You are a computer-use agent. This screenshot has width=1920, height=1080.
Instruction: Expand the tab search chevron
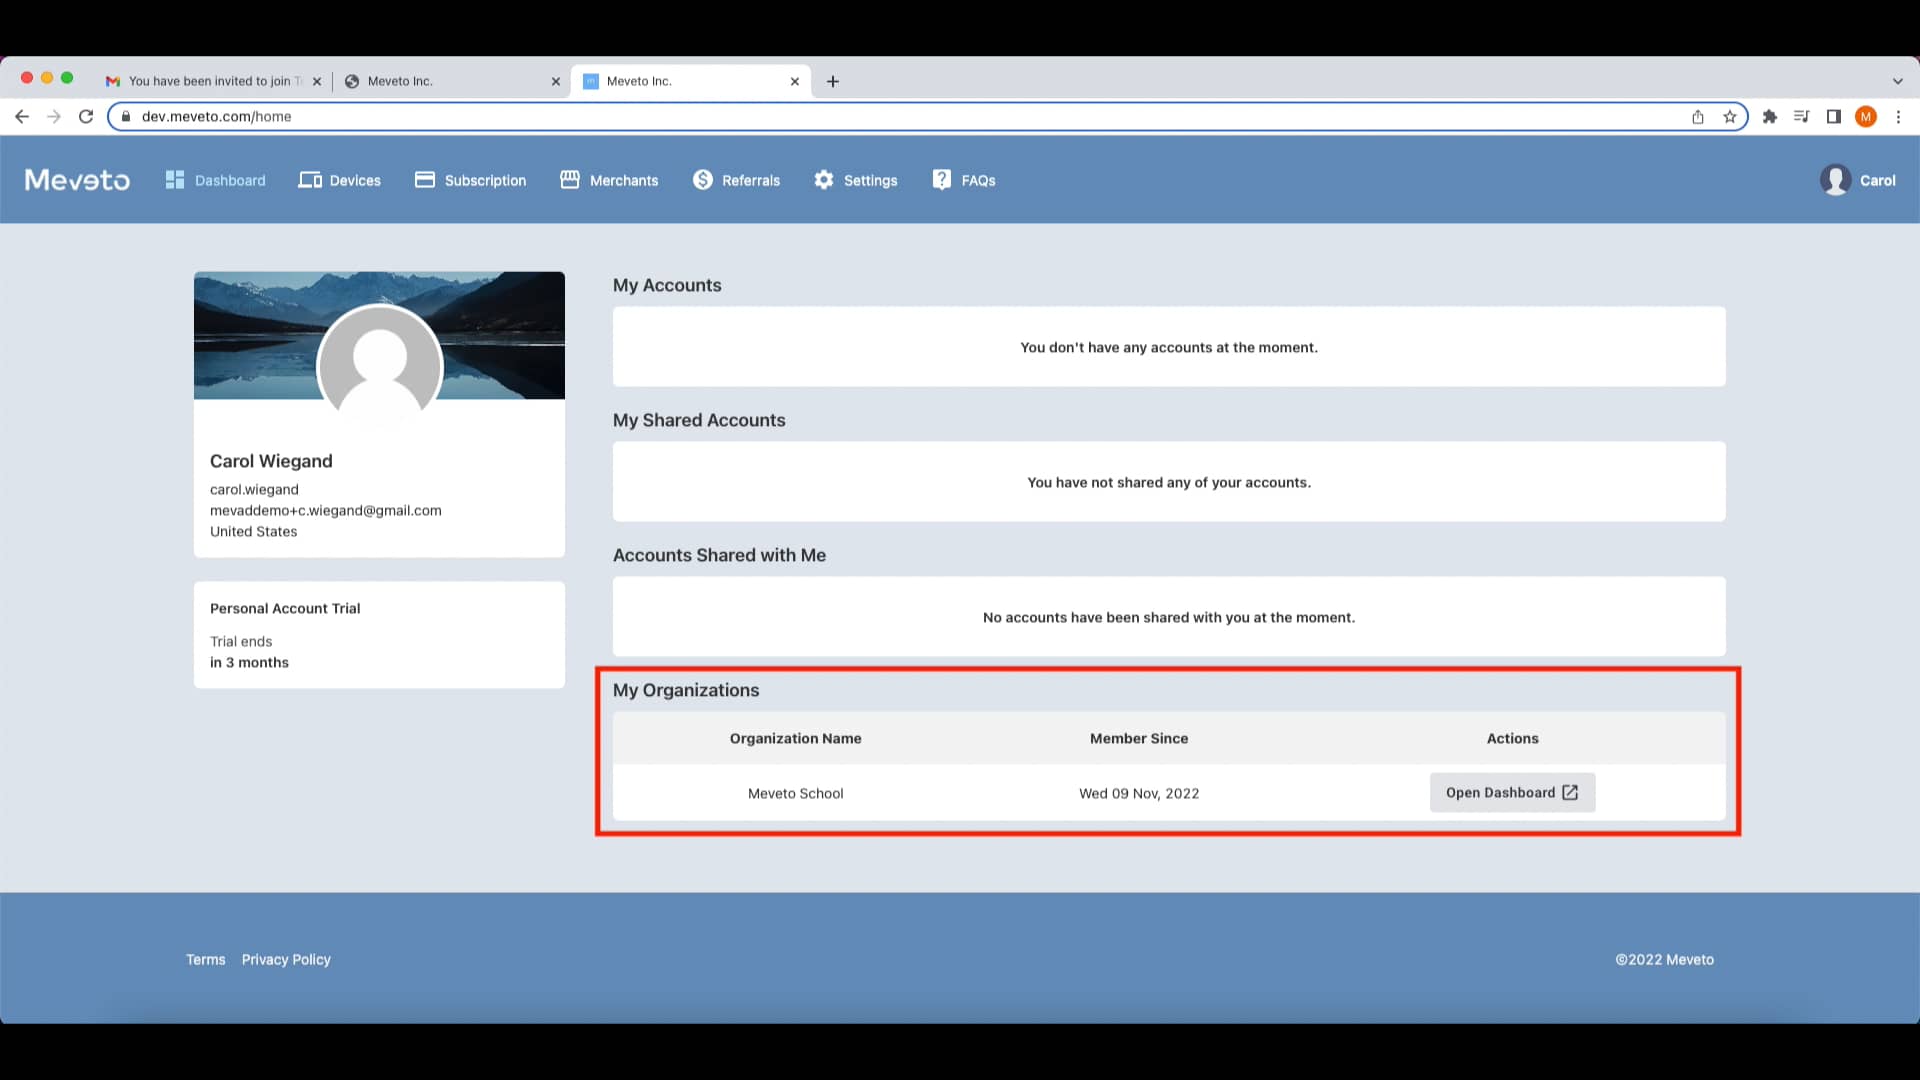(1898, 81)
